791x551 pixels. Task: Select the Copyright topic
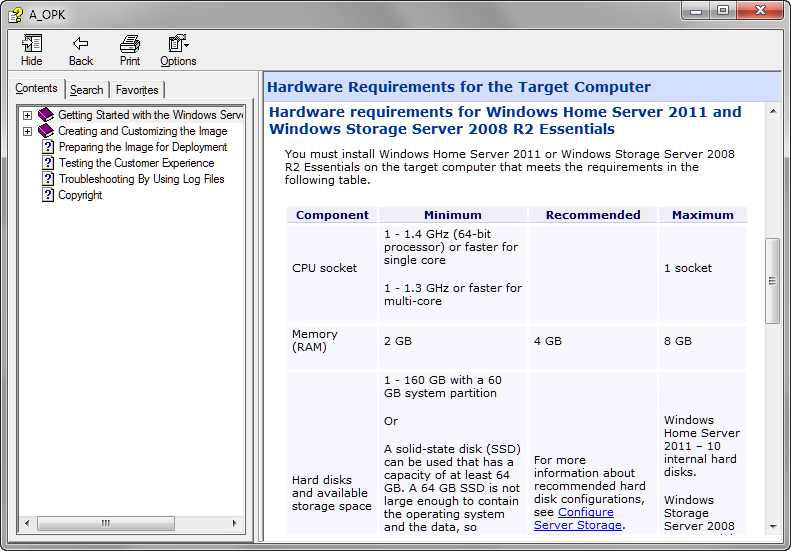(x=80, y=195)
